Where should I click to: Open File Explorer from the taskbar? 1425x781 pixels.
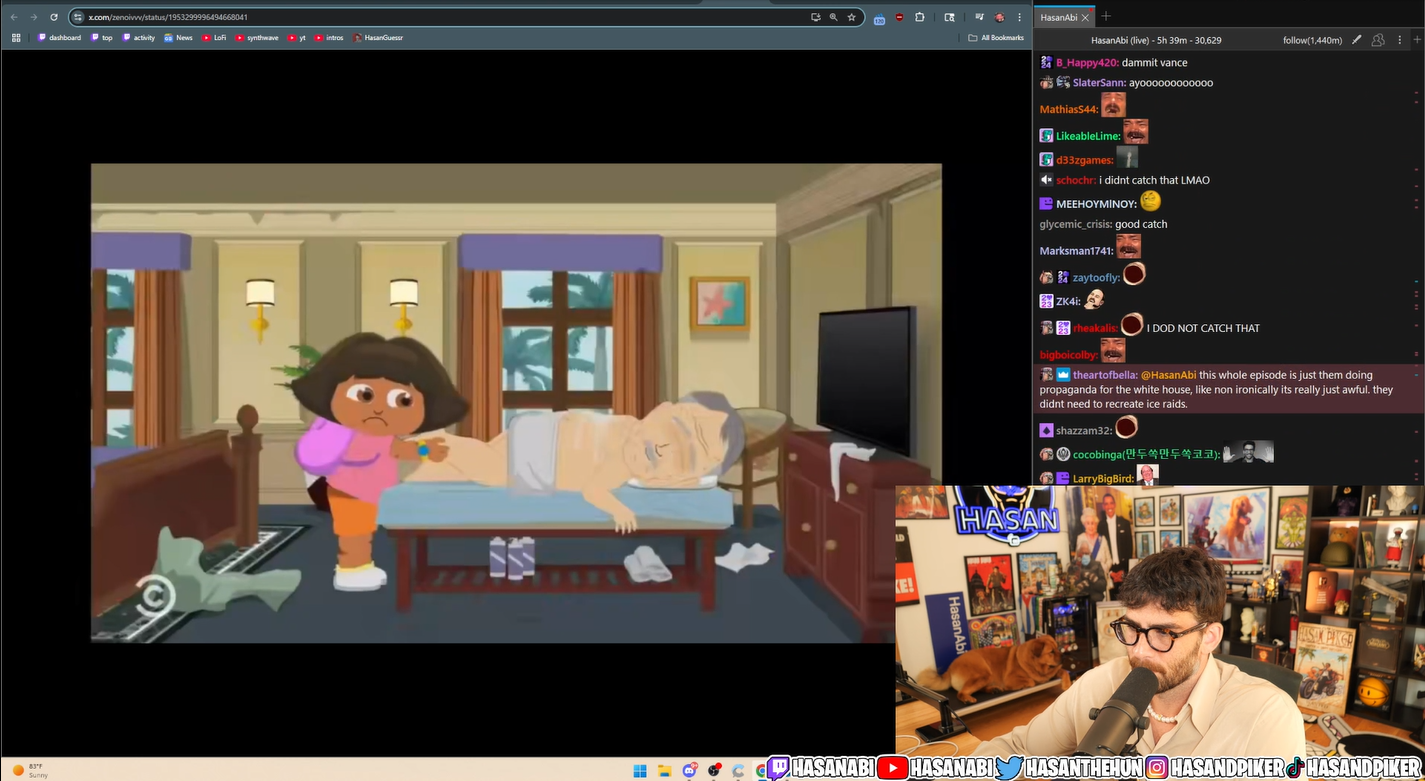tap(664, 770)
